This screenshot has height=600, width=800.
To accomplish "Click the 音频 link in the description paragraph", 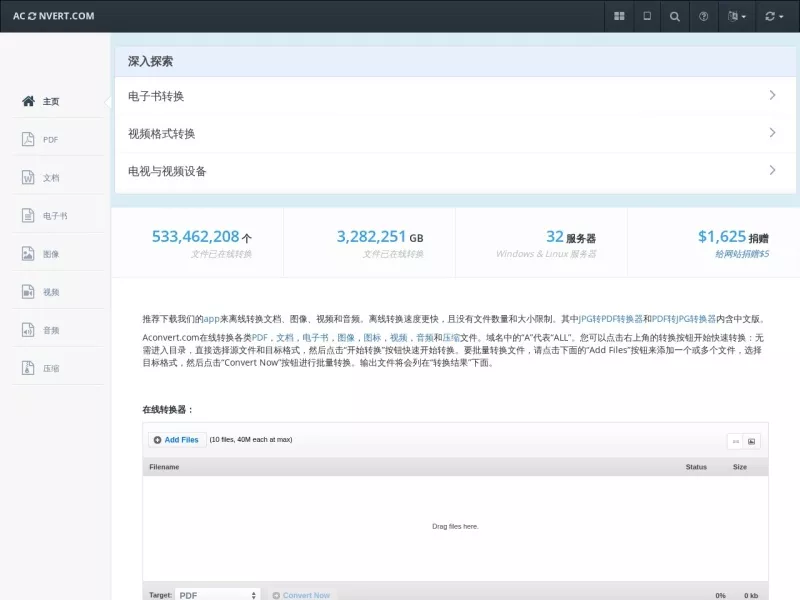I will pos(425,338).
